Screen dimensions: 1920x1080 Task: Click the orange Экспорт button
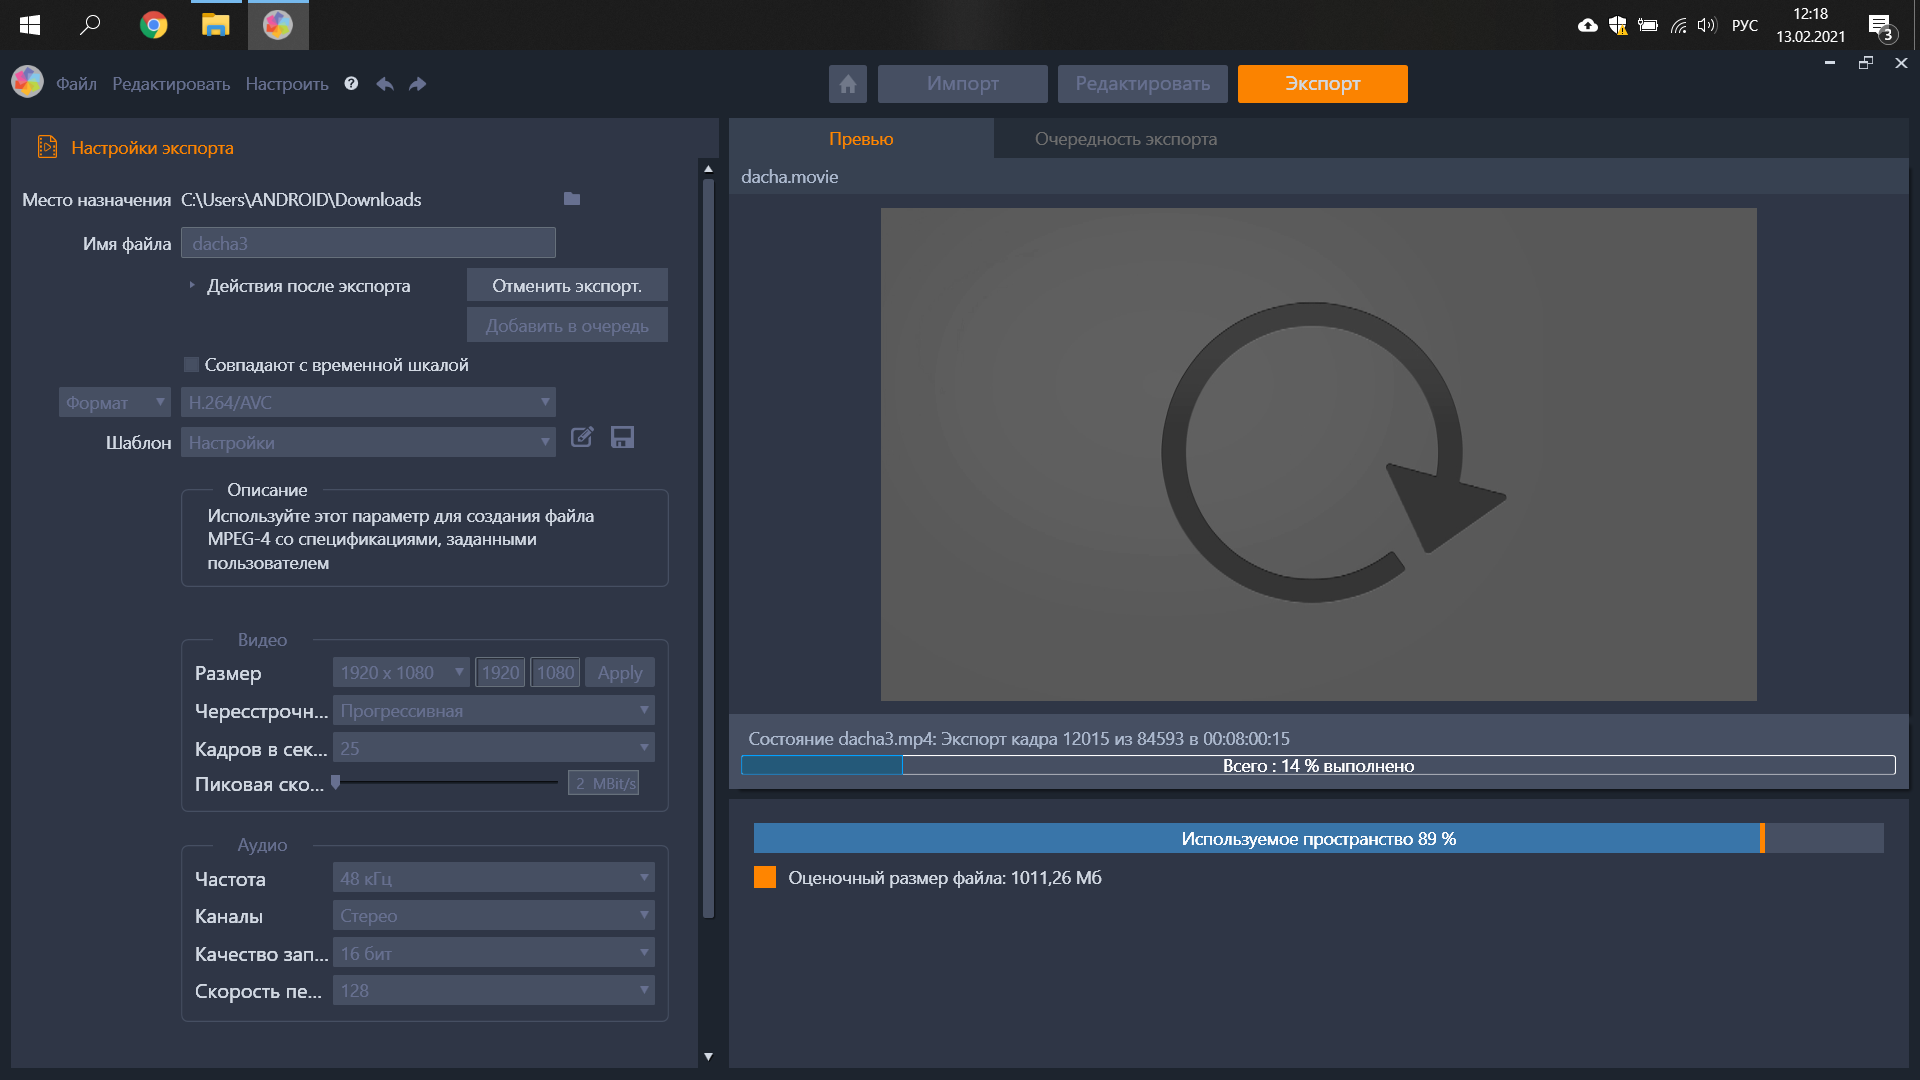(x=1323, y=84)
